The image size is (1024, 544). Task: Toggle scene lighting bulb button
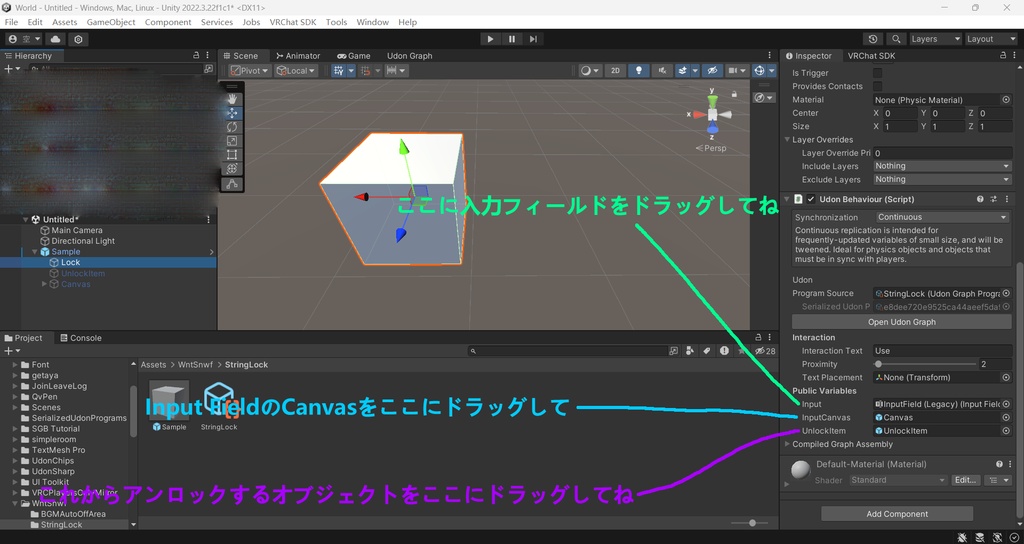click(639, 71)
